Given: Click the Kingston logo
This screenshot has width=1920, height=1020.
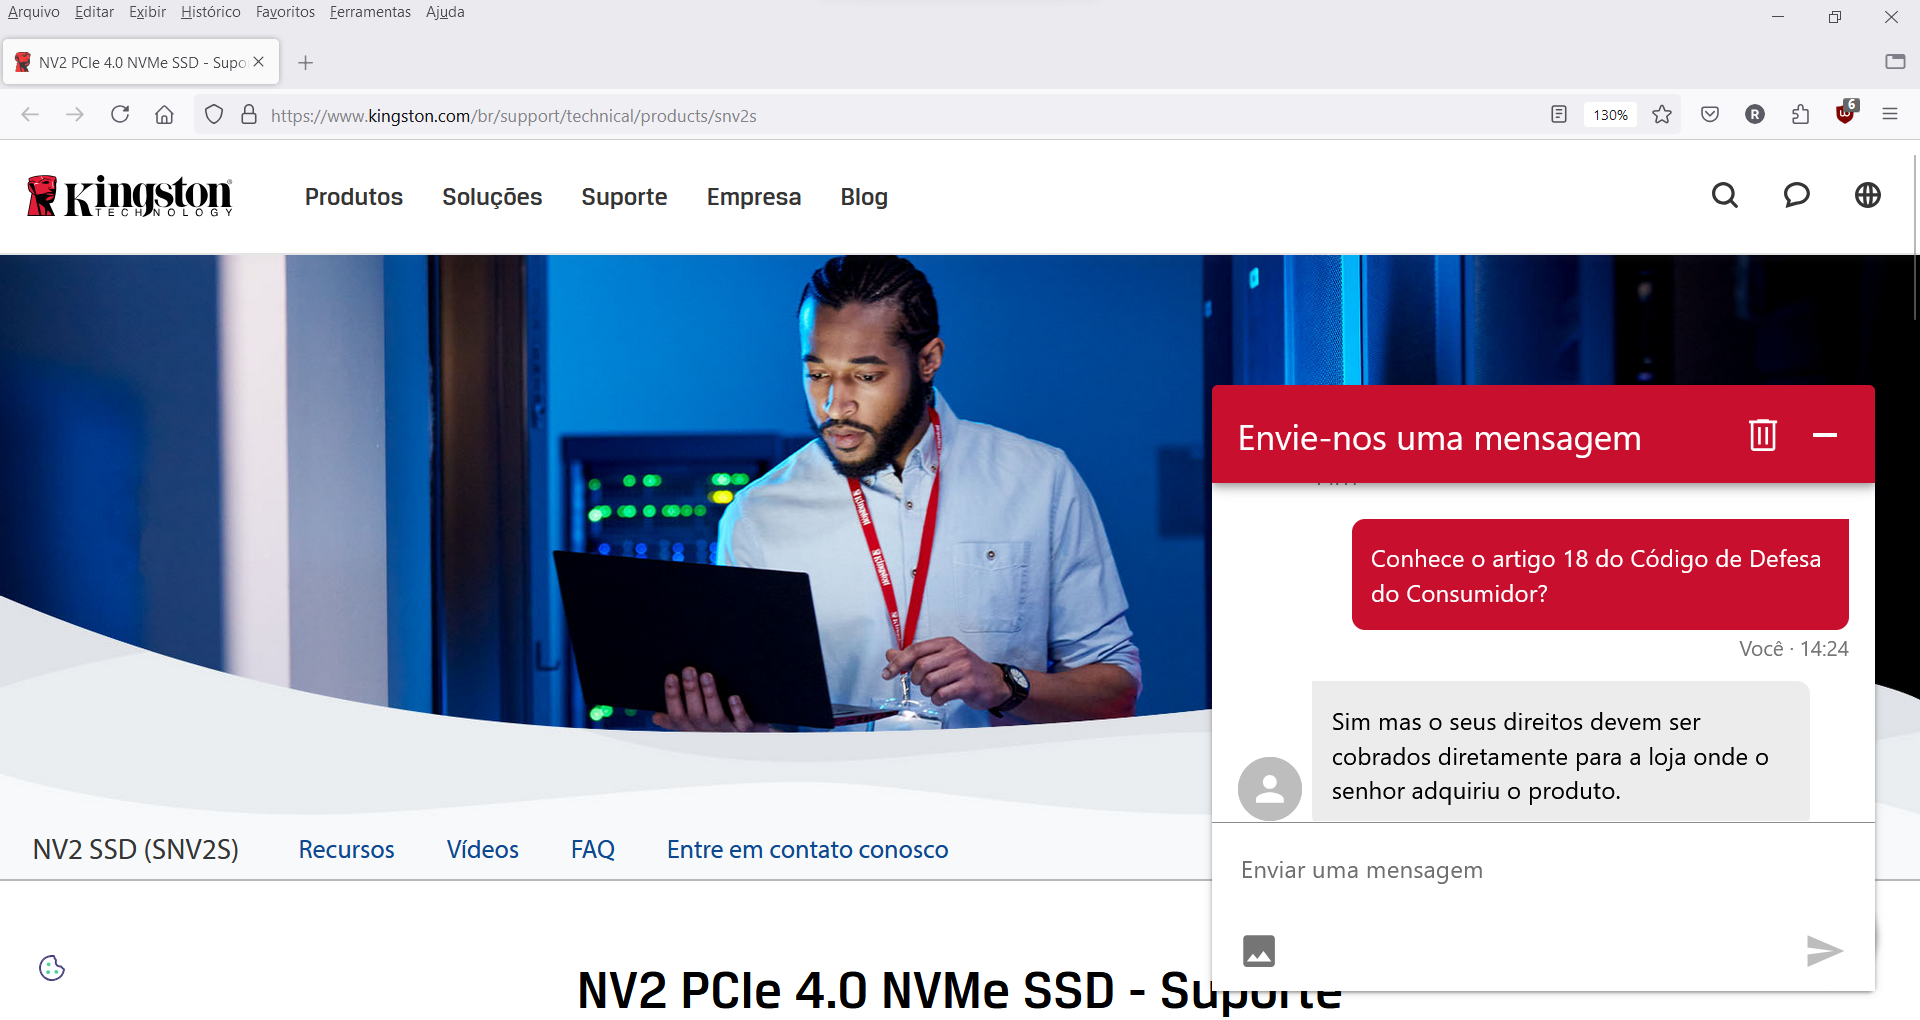Looking at the screenshot, I should 130,196.
